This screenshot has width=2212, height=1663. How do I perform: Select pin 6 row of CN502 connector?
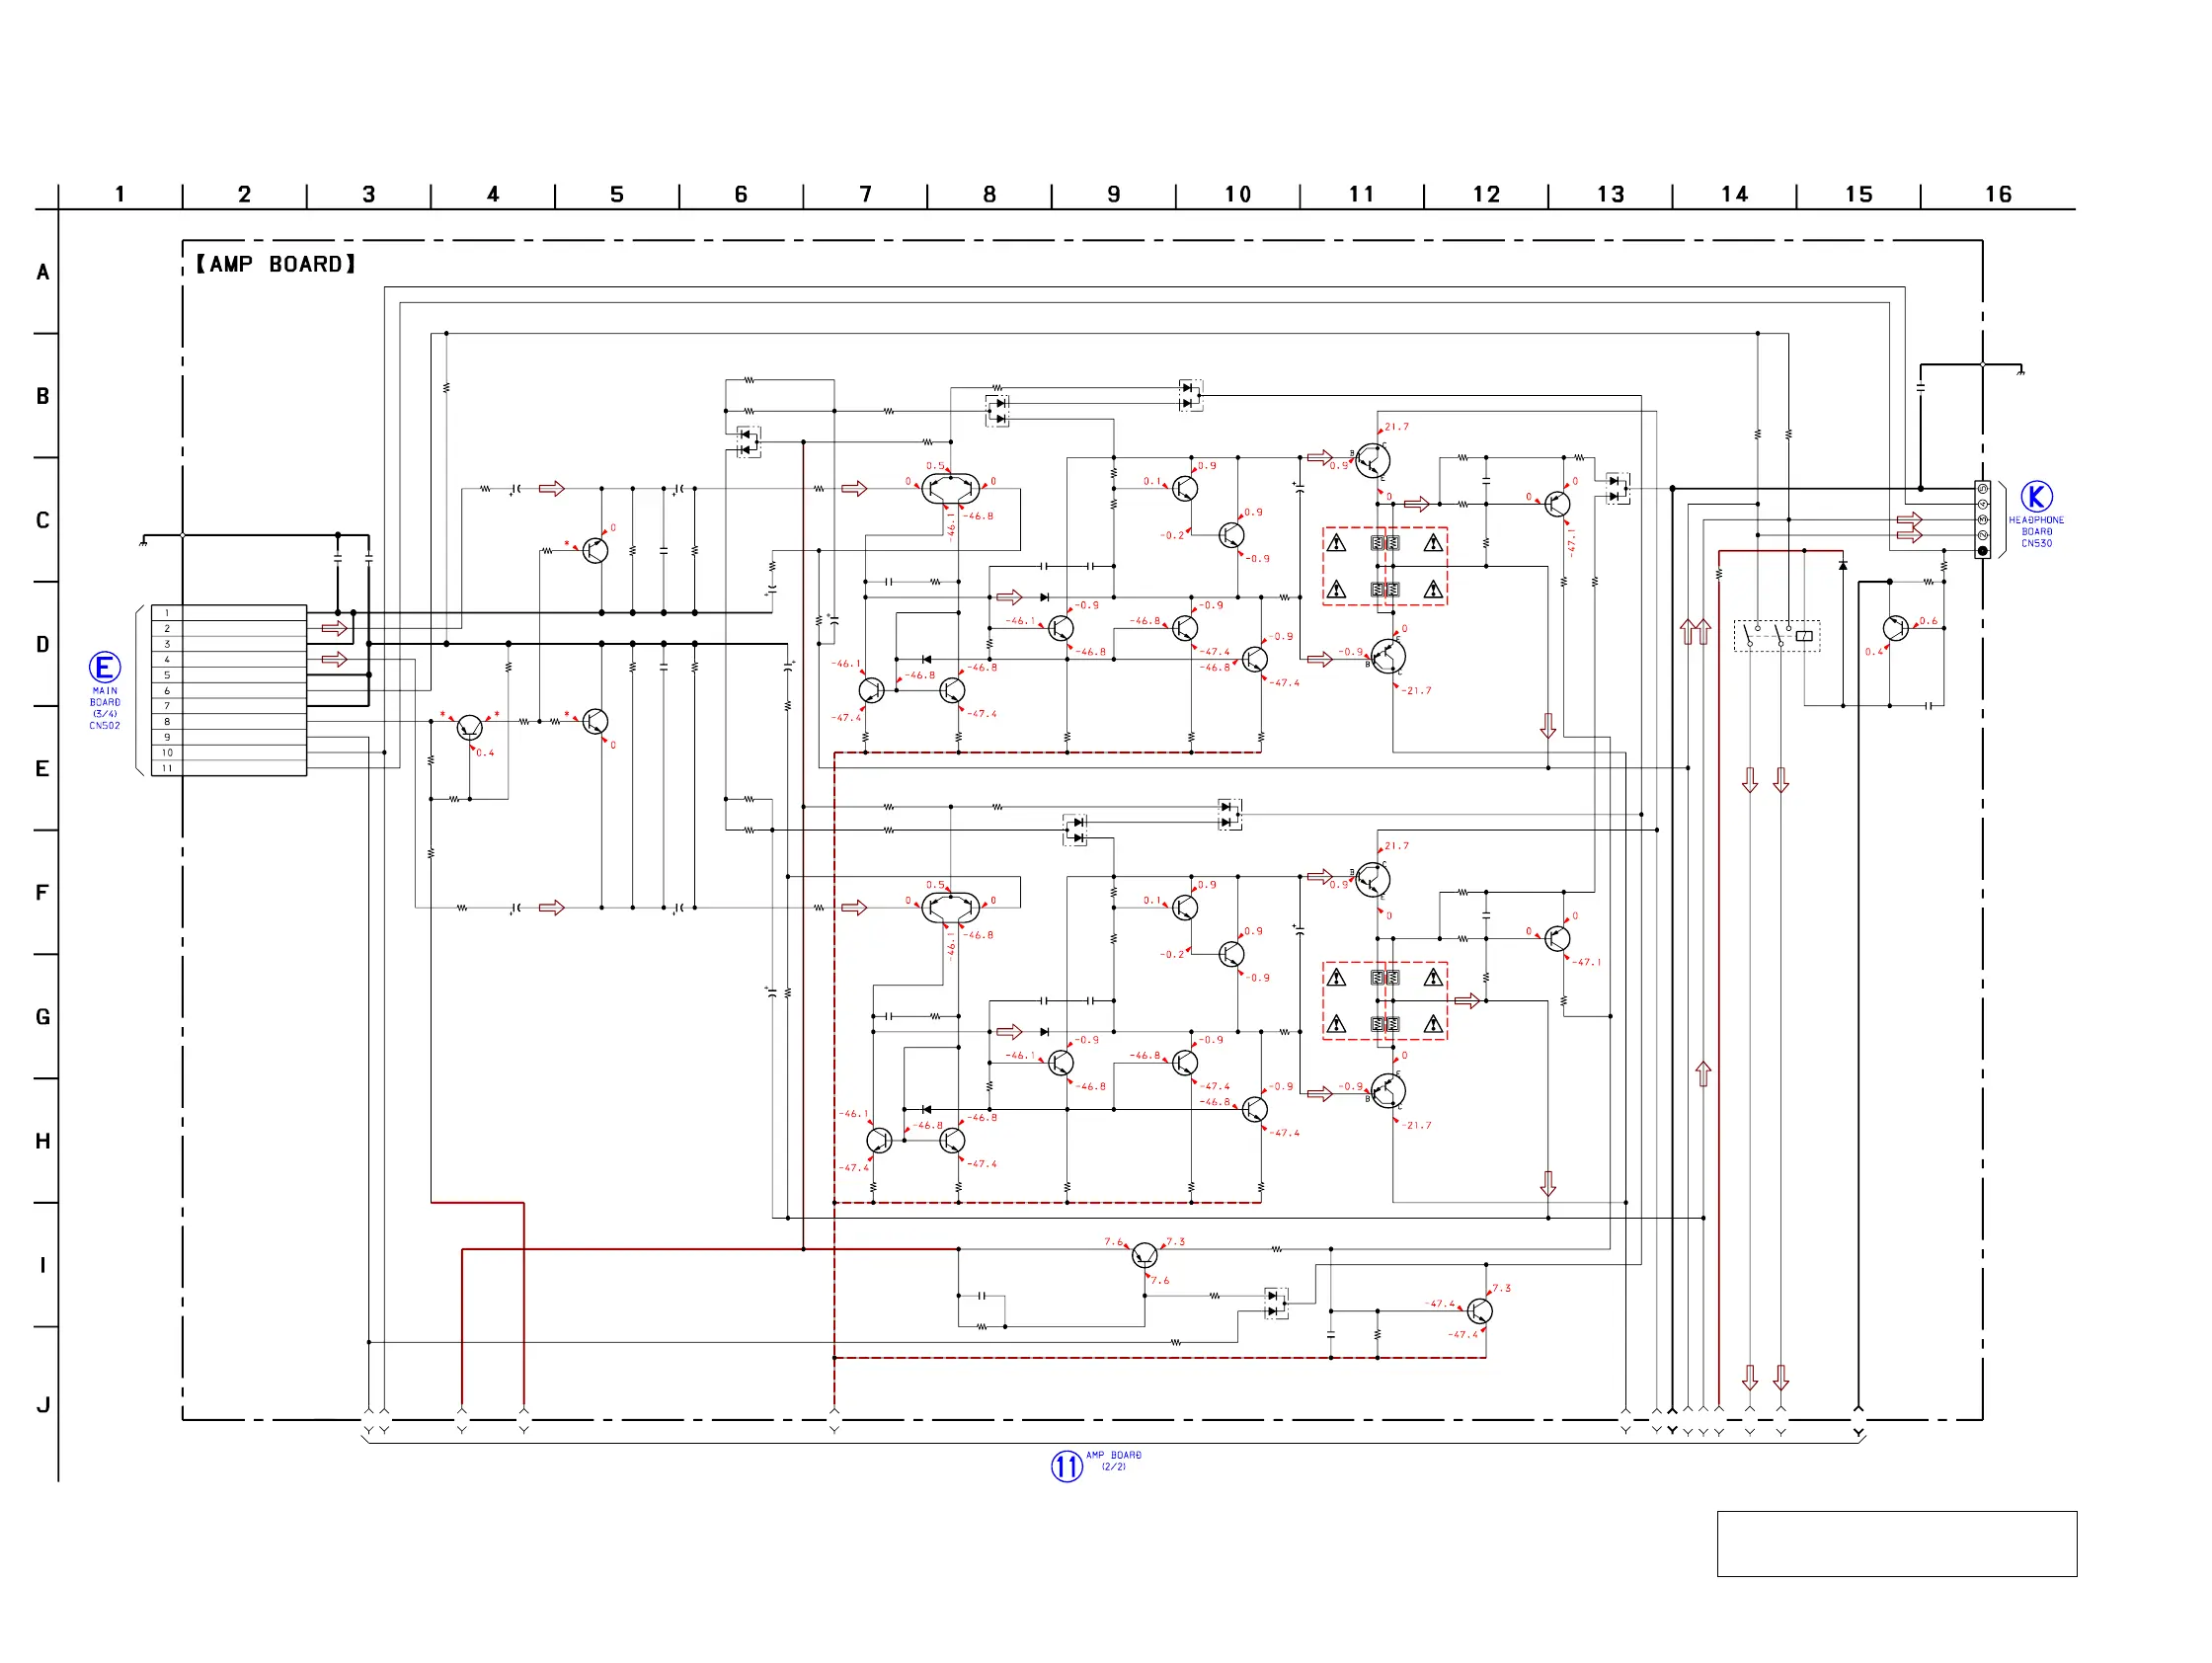(228, 691)
